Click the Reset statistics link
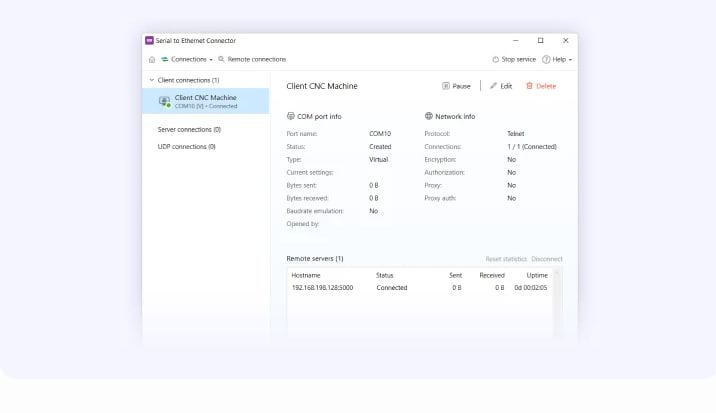The image size is (716, 413). click(x=506, y=259)
